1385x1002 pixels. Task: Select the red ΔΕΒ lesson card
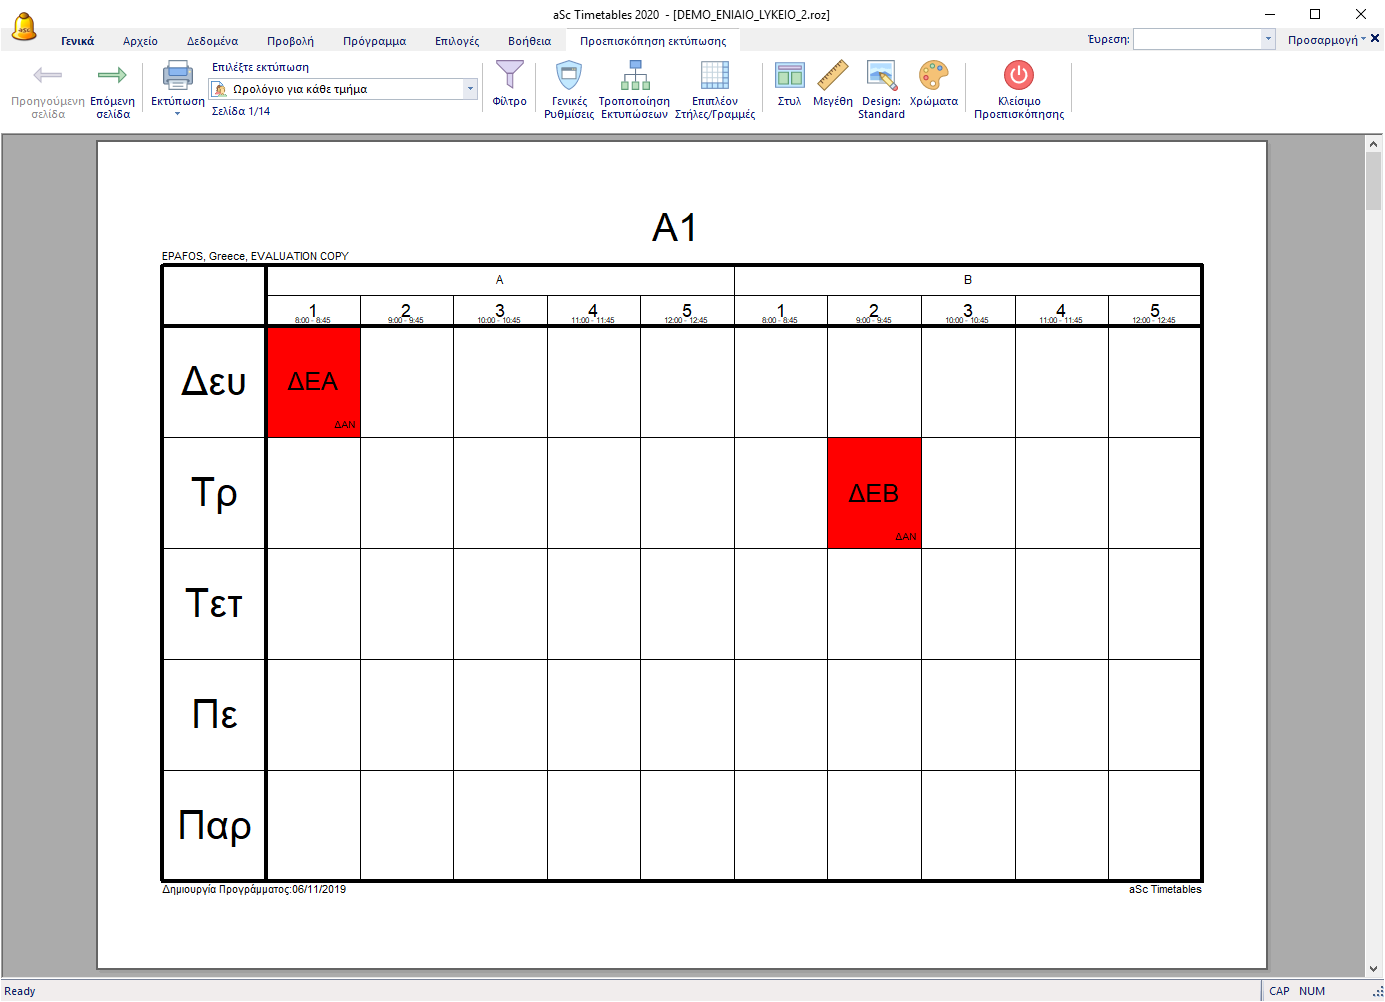874,493
